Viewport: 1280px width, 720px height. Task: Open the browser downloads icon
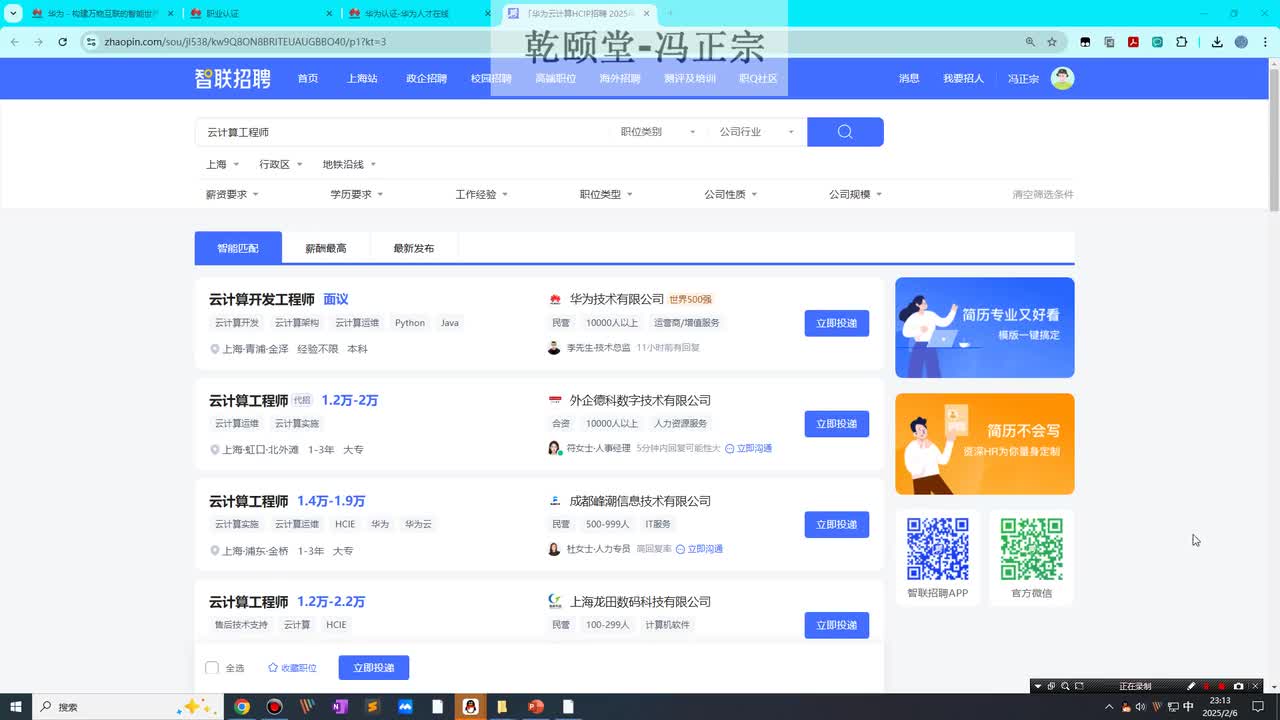(1217, 42)
